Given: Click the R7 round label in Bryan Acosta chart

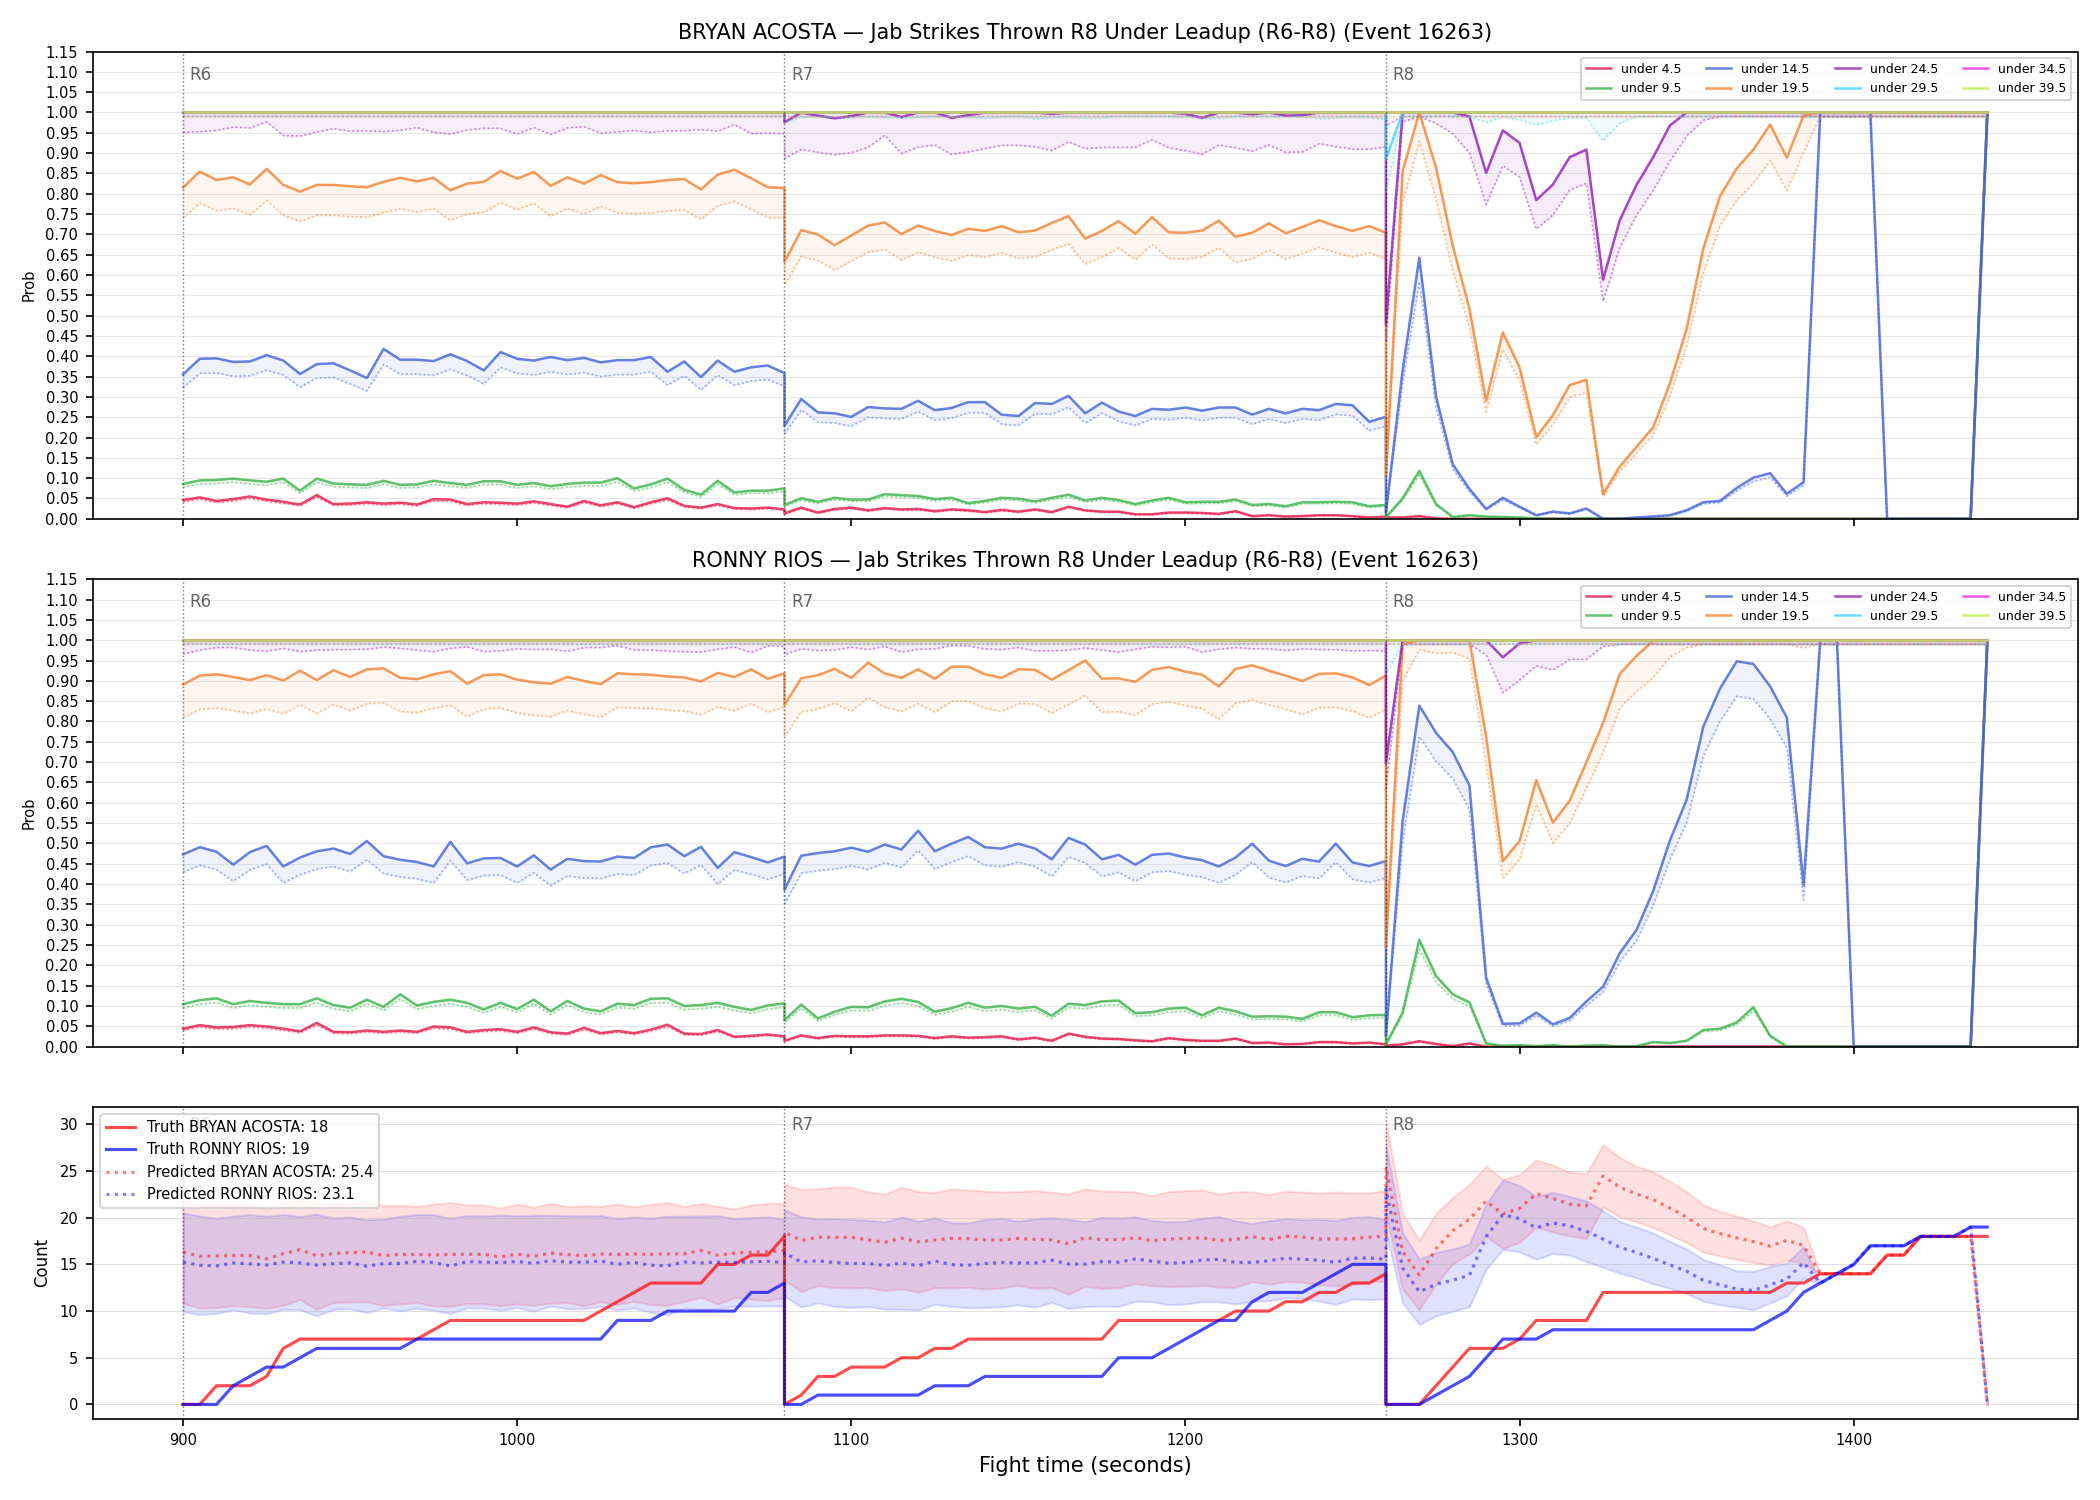Looking at the screenshot, I should (x=802, y=74).
